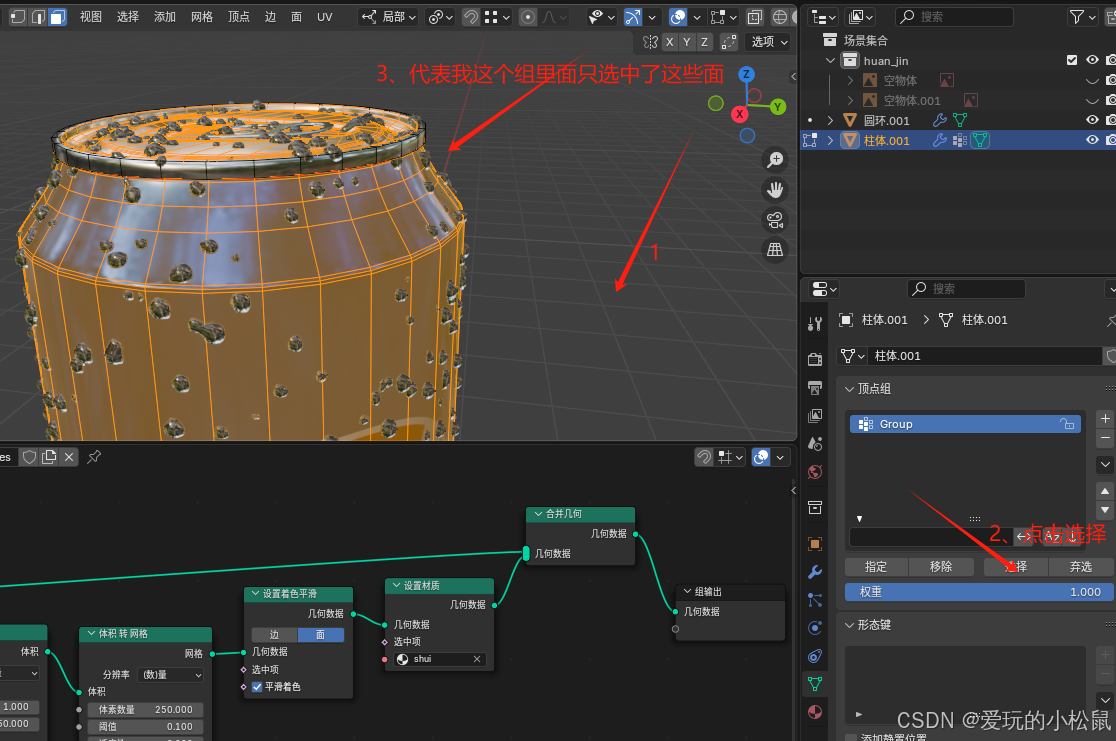Click the 指定 button for vertex group
The image size is (1116, 741).
pyautogui.click(x=876, y=567)
